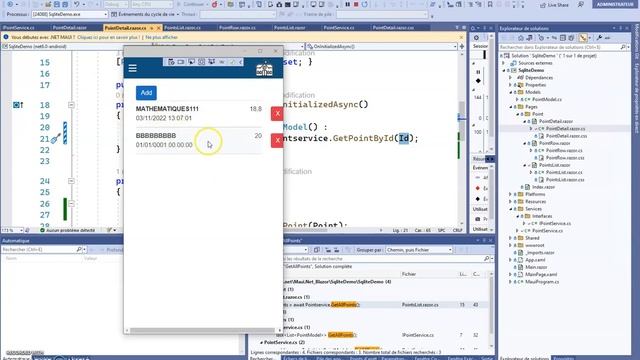Collapse the code block at line 26

point(71,203)
